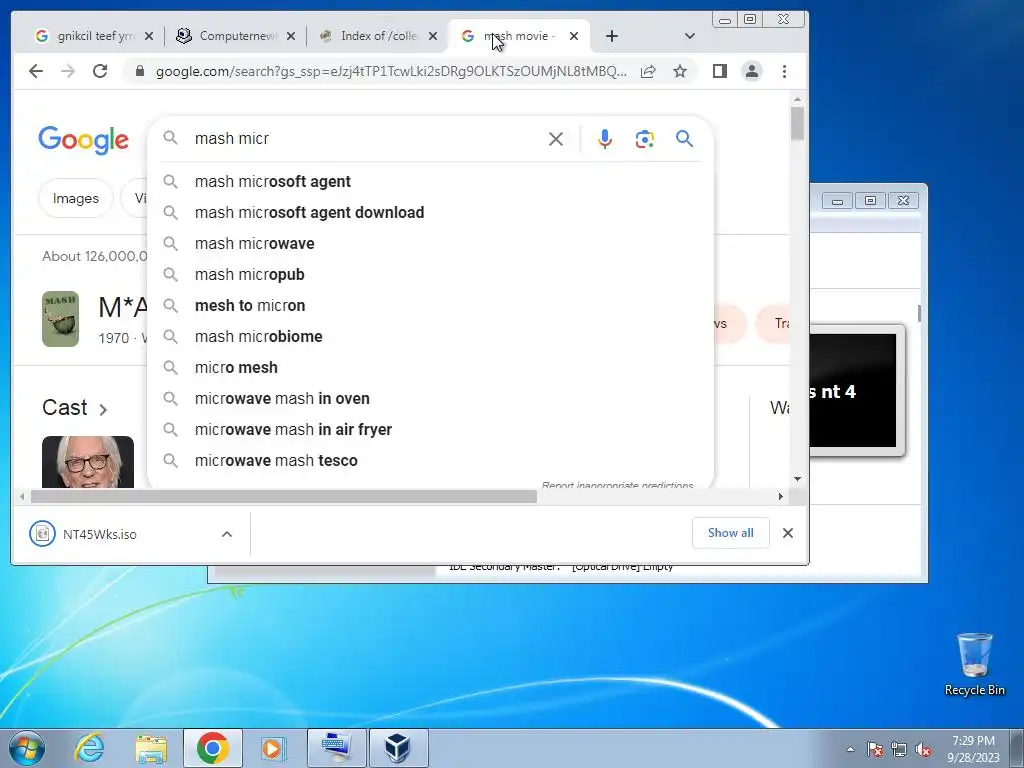
Task: Click Show all downloads button
Action: (x=730, y=533)
